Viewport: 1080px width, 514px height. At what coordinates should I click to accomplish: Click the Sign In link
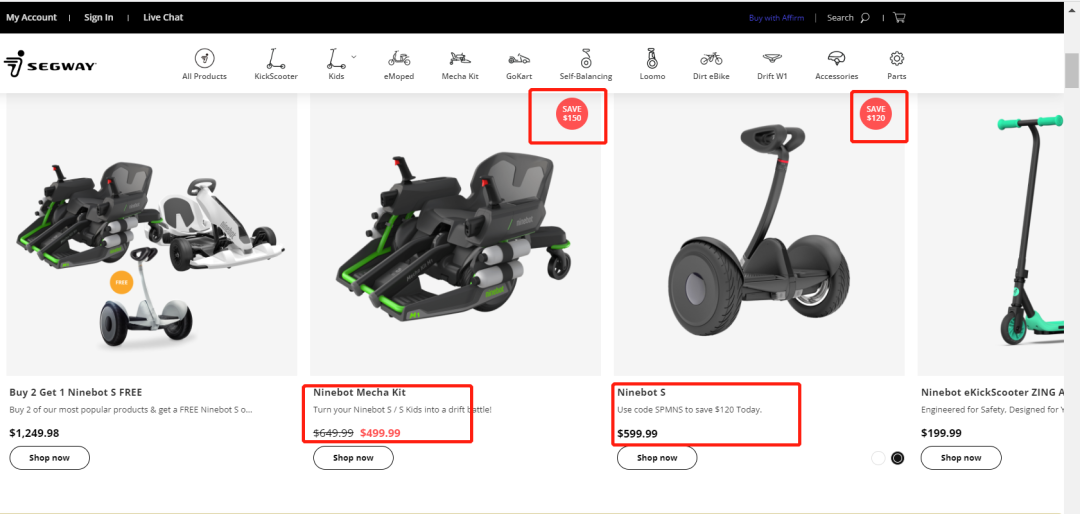(98, 17)
